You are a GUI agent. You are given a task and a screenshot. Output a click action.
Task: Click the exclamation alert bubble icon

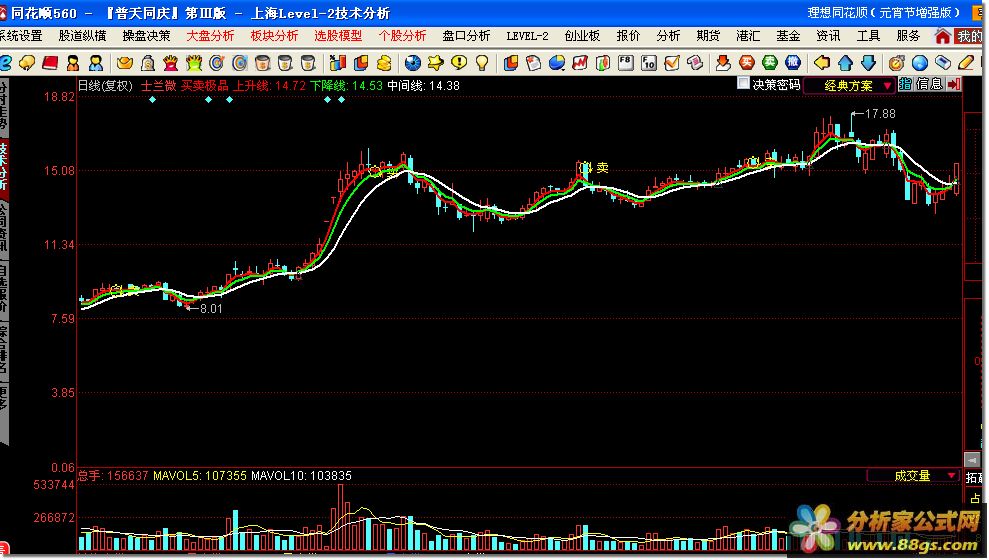[x=459, y=62]
